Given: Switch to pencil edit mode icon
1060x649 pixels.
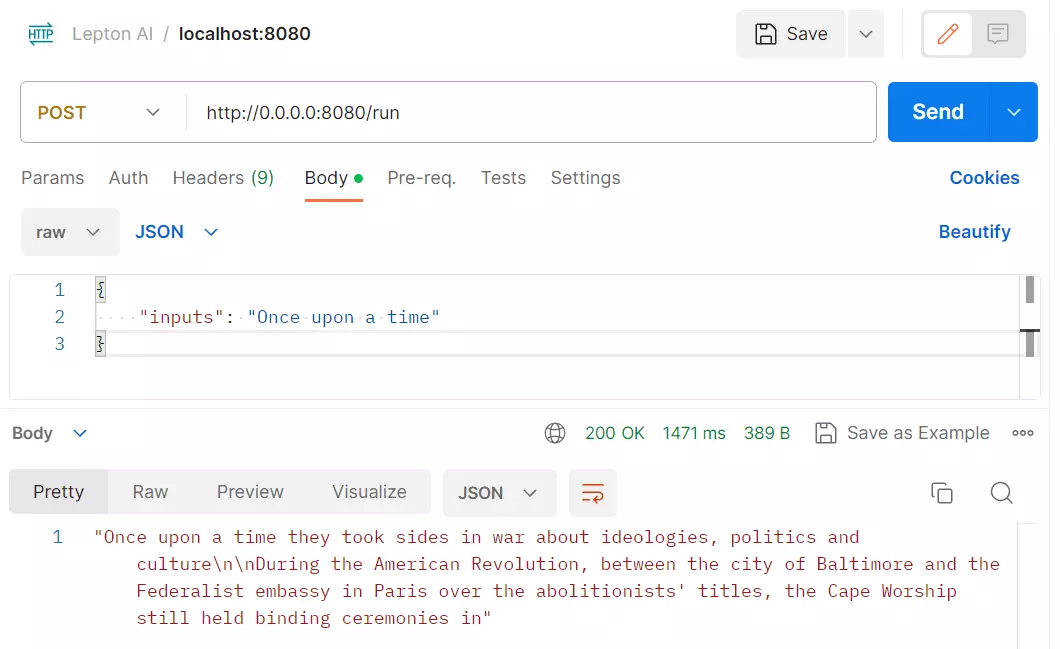Looking at the screenshot, I should 948,34.
